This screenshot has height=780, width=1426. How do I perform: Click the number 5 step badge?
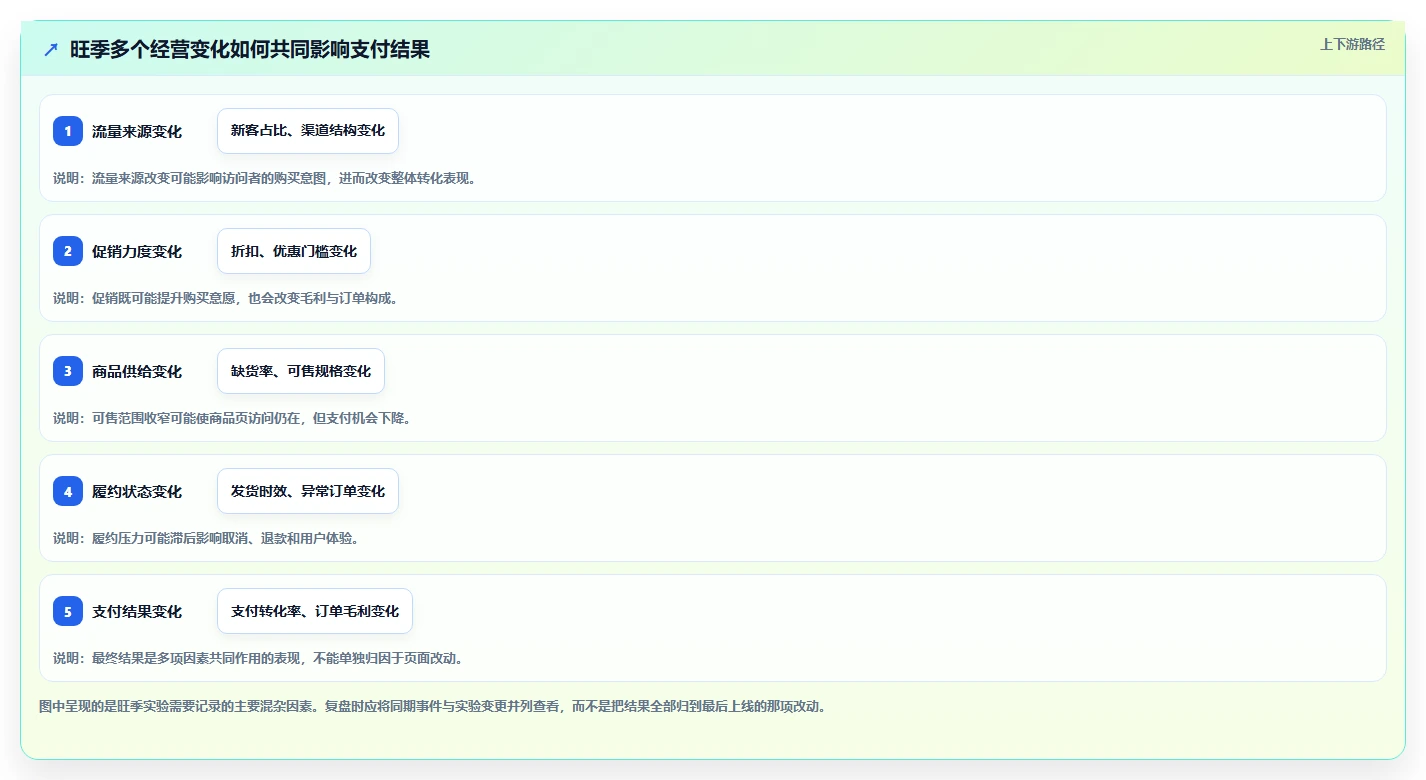click(68, 611)
